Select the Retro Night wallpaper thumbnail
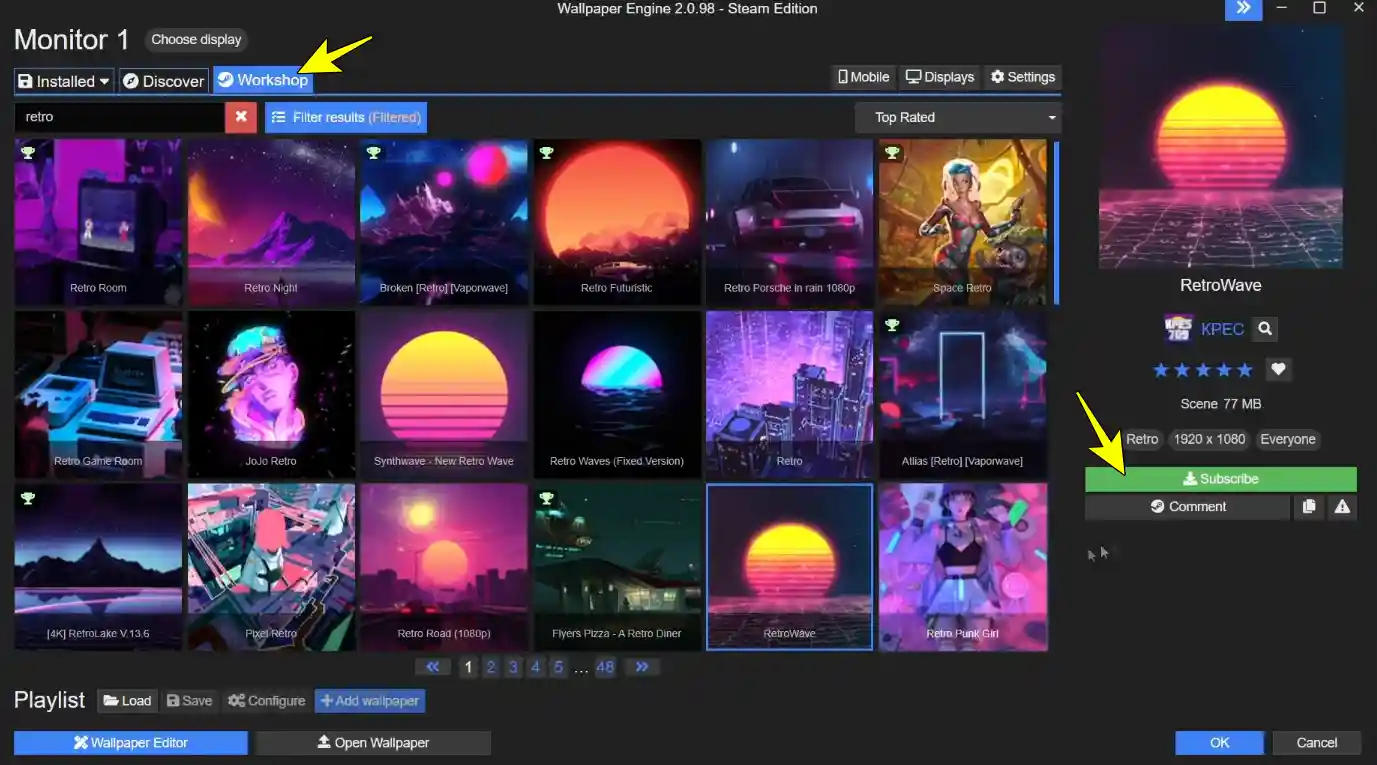Image resolution: width=1377 pixels, height=765 pixels. (x=271, y=221)
